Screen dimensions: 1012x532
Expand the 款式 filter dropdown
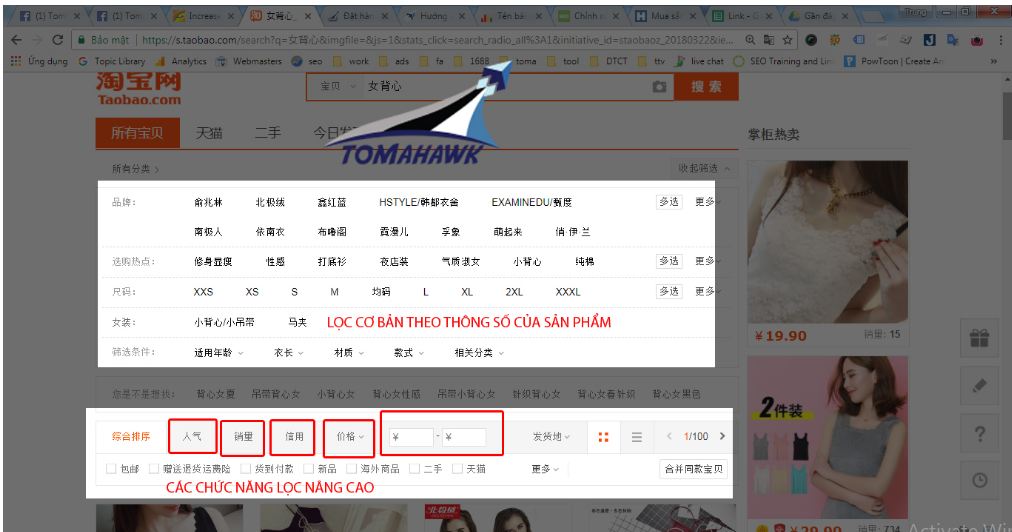(x=409, y=353)
